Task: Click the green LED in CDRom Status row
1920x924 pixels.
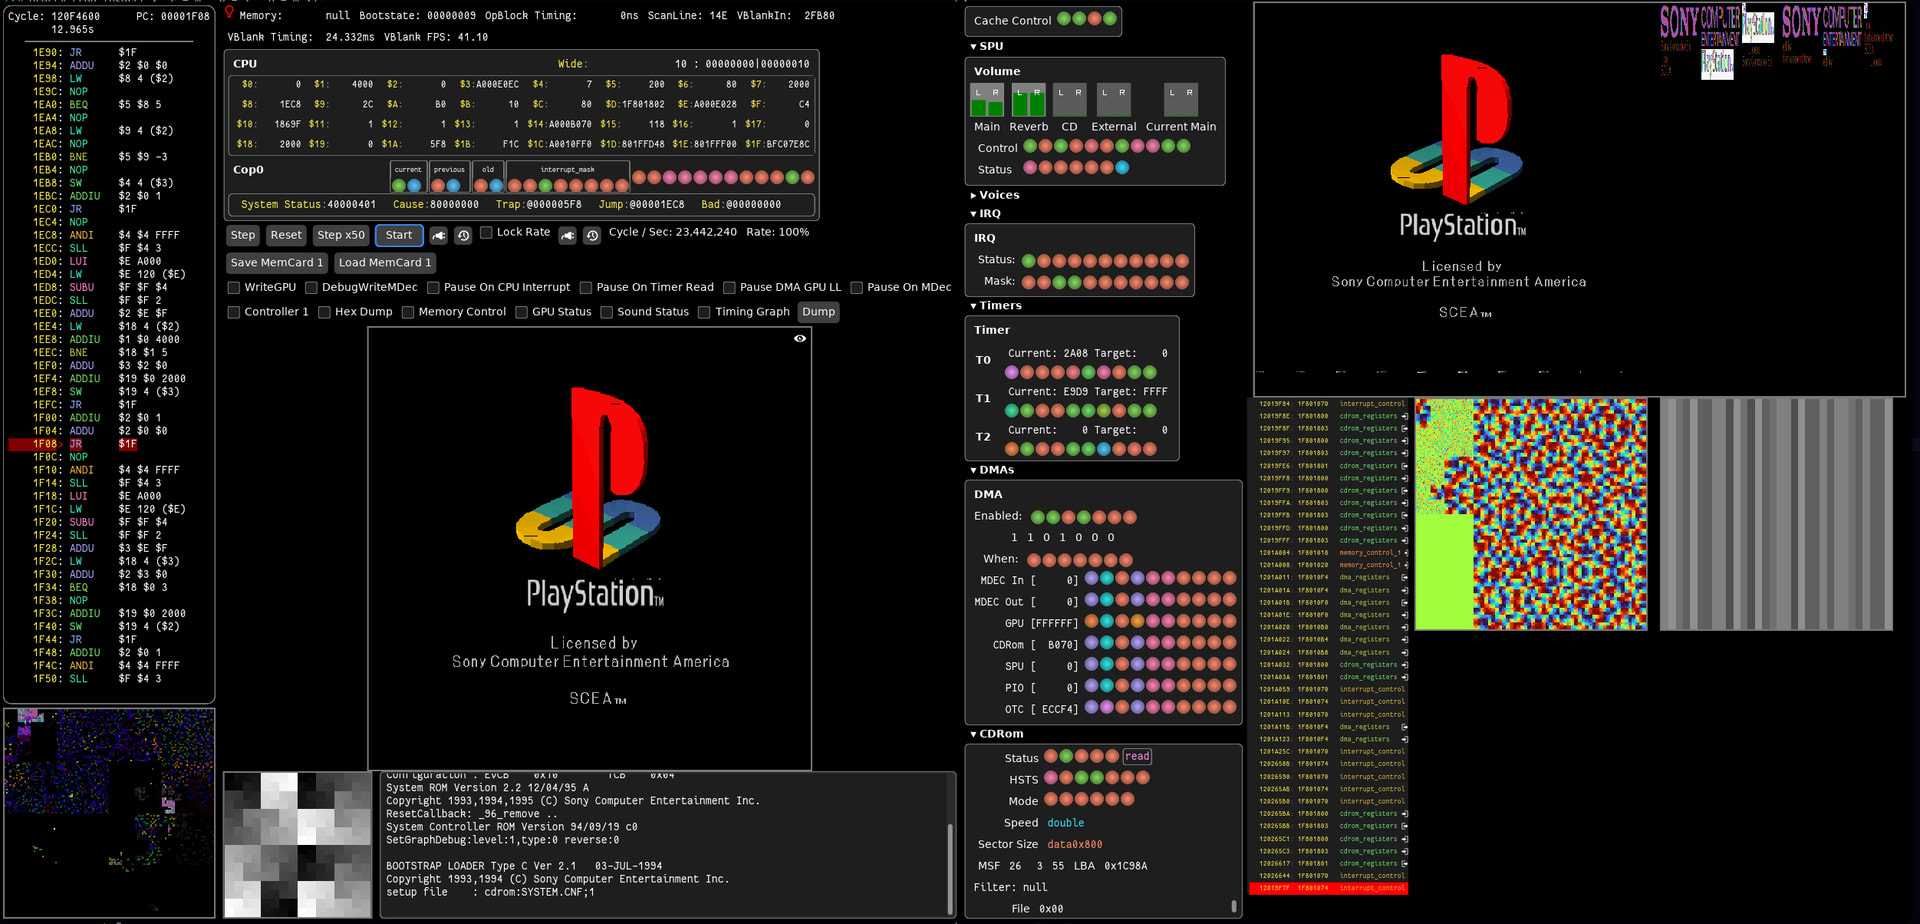Action: [x=1066, y=756]
